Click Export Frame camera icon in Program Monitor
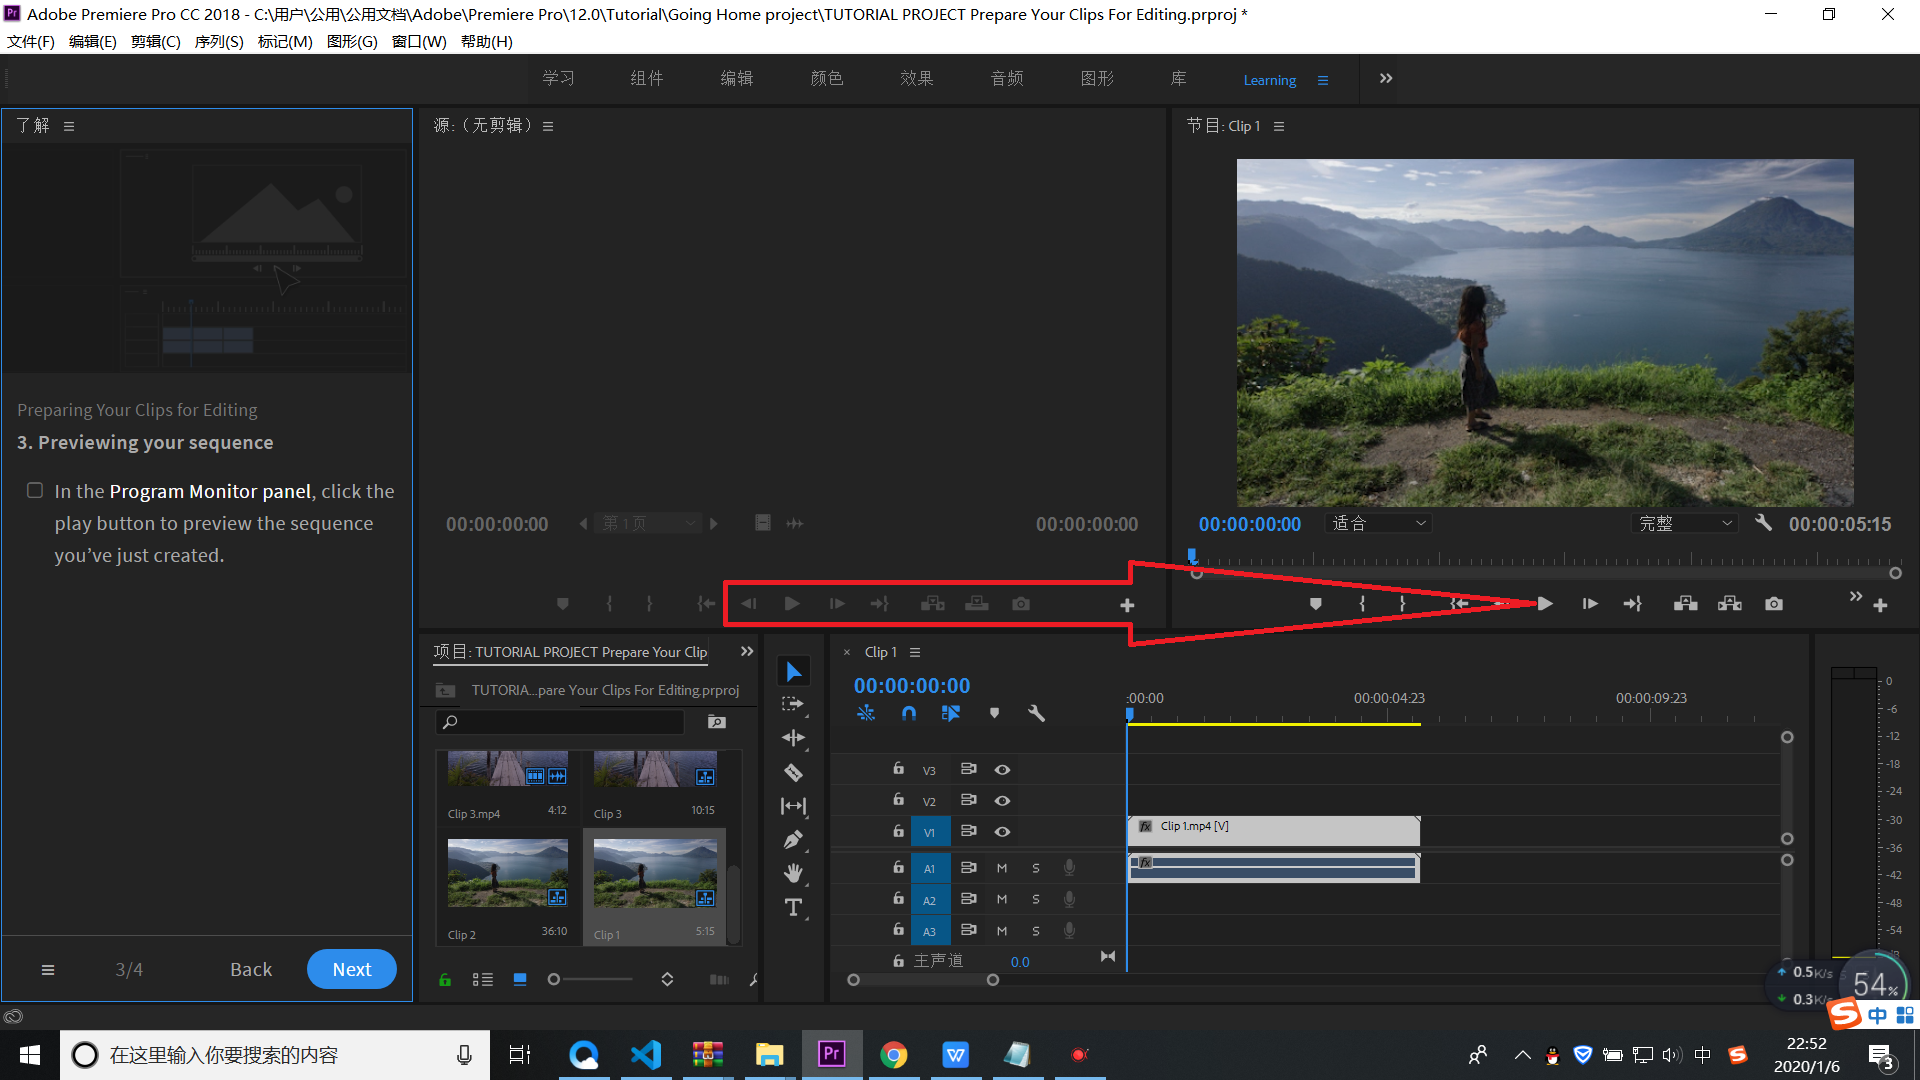The width and height of the screenshot is (1920, 1080). pyautogui.click(x=1774, y=604)
